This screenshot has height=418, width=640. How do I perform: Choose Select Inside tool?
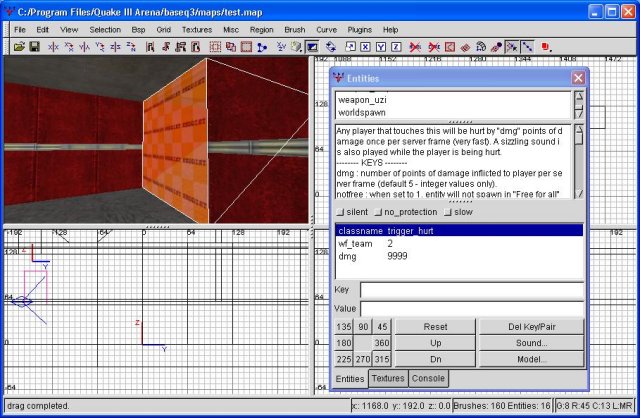196,47
